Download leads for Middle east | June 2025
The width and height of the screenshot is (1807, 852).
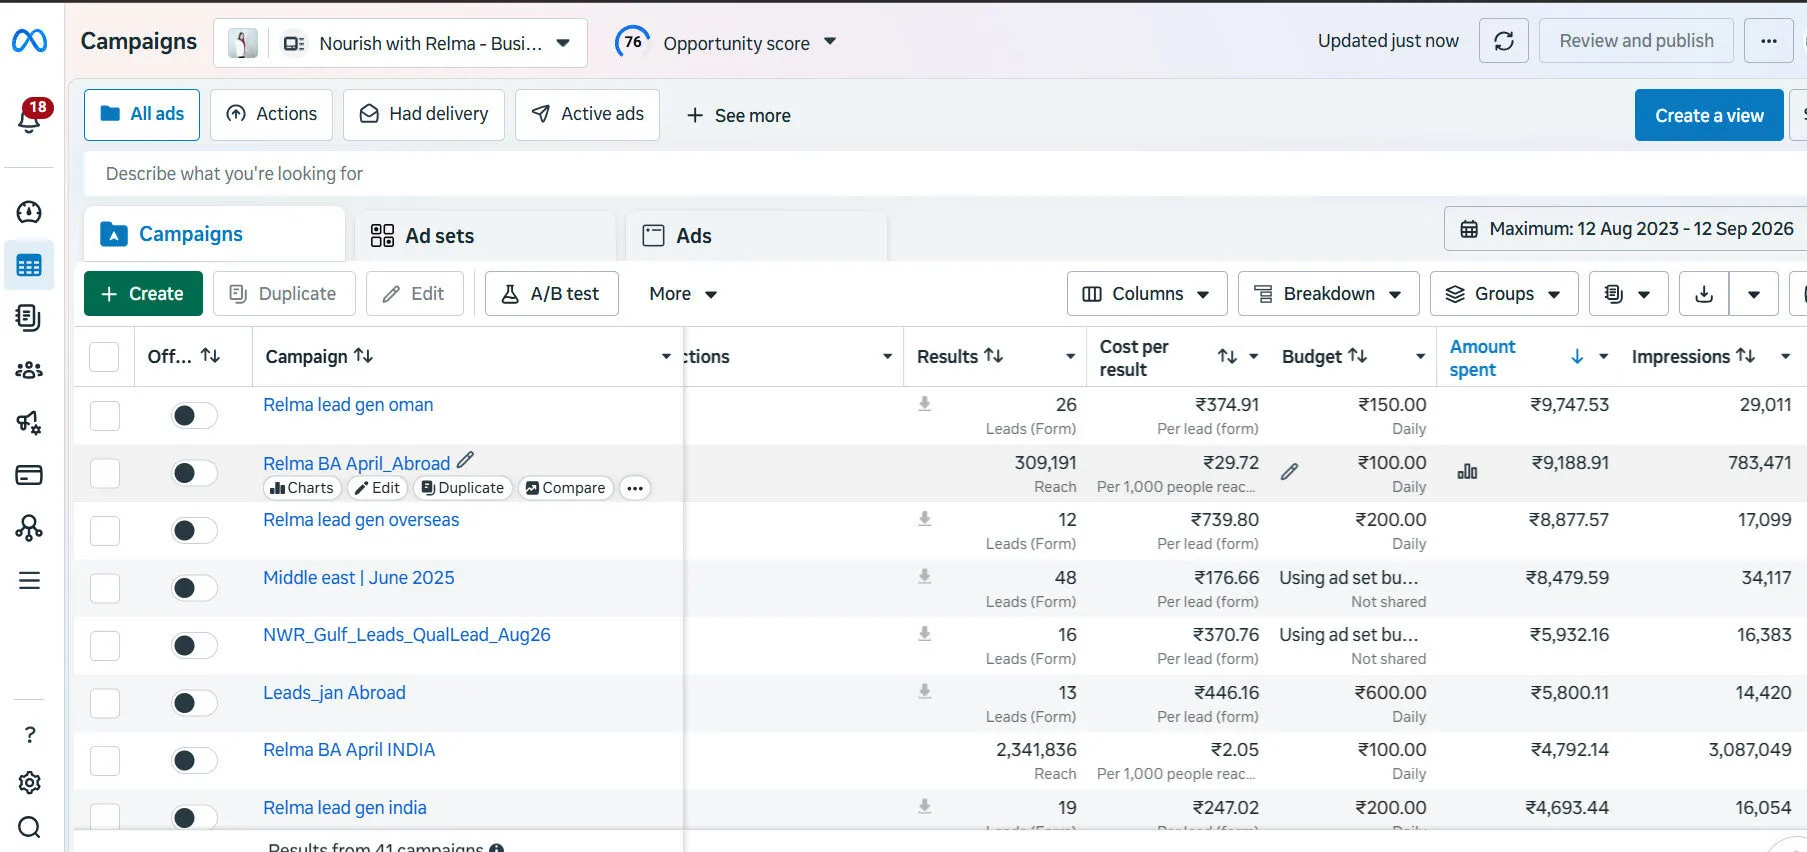pyautogui.click(x=925, y=577)
